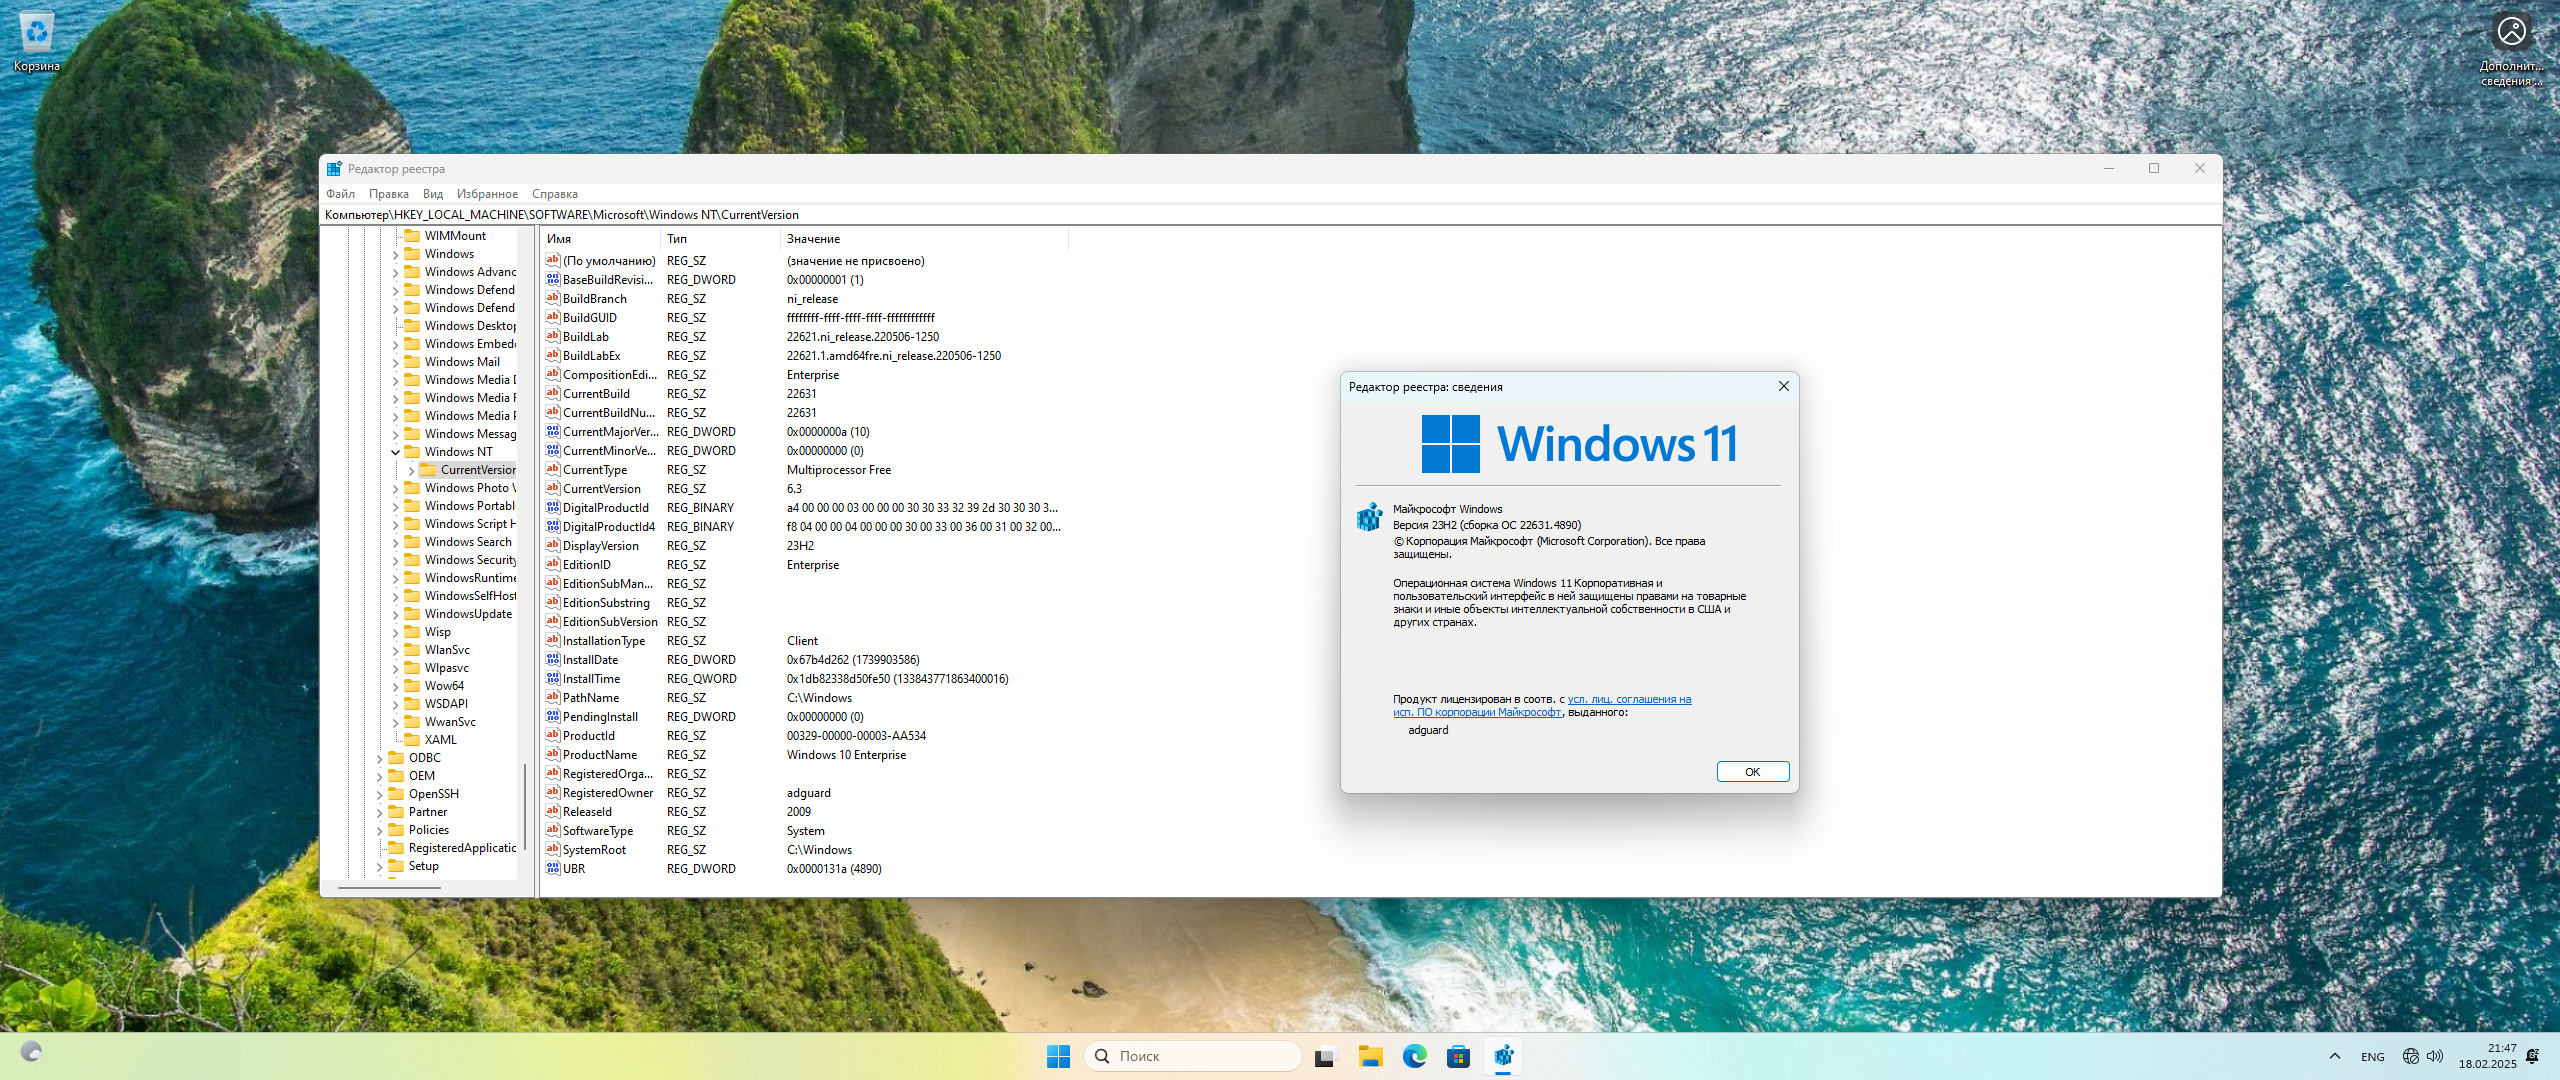Show hidden system tray icons chevron

(x=2334, y=1056)
